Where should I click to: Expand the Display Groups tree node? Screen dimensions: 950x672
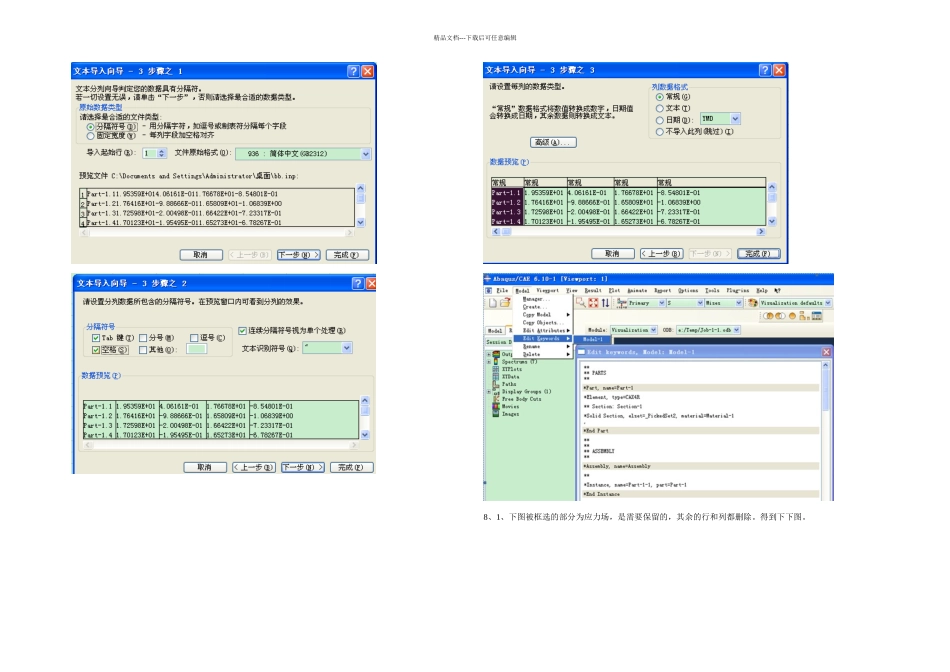(489, 391)
